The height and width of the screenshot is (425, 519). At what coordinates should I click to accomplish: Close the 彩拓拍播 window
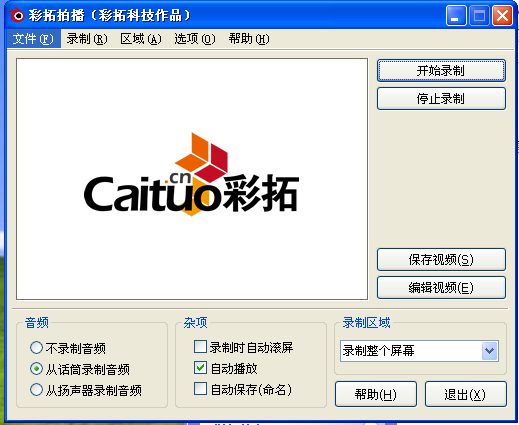[502, 15]
